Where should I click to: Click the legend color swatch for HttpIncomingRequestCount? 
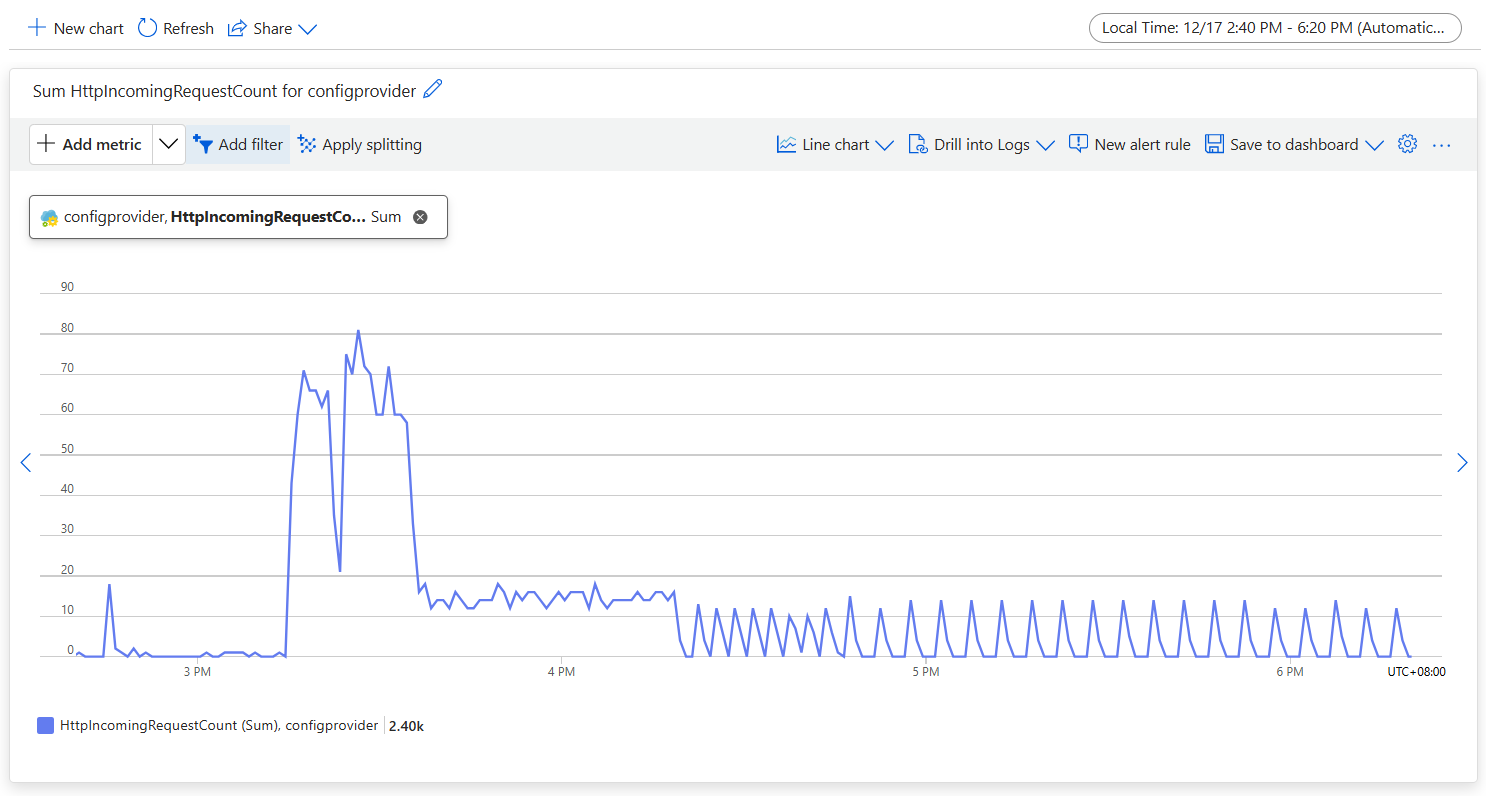[x=45, y=726]
